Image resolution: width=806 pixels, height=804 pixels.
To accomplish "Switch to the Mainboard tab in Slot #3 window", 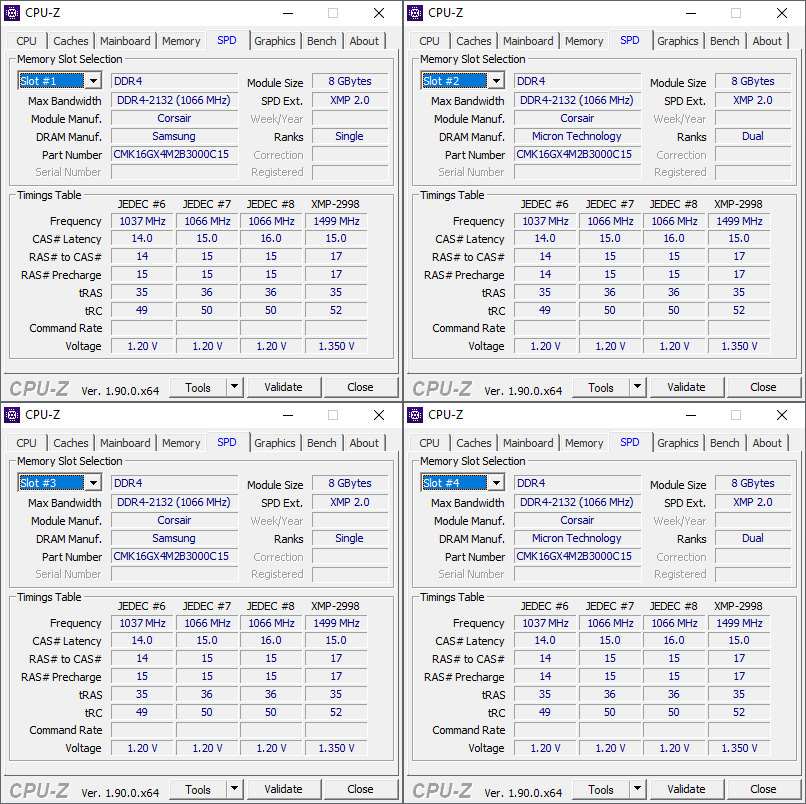I will (x=125, y=443).
